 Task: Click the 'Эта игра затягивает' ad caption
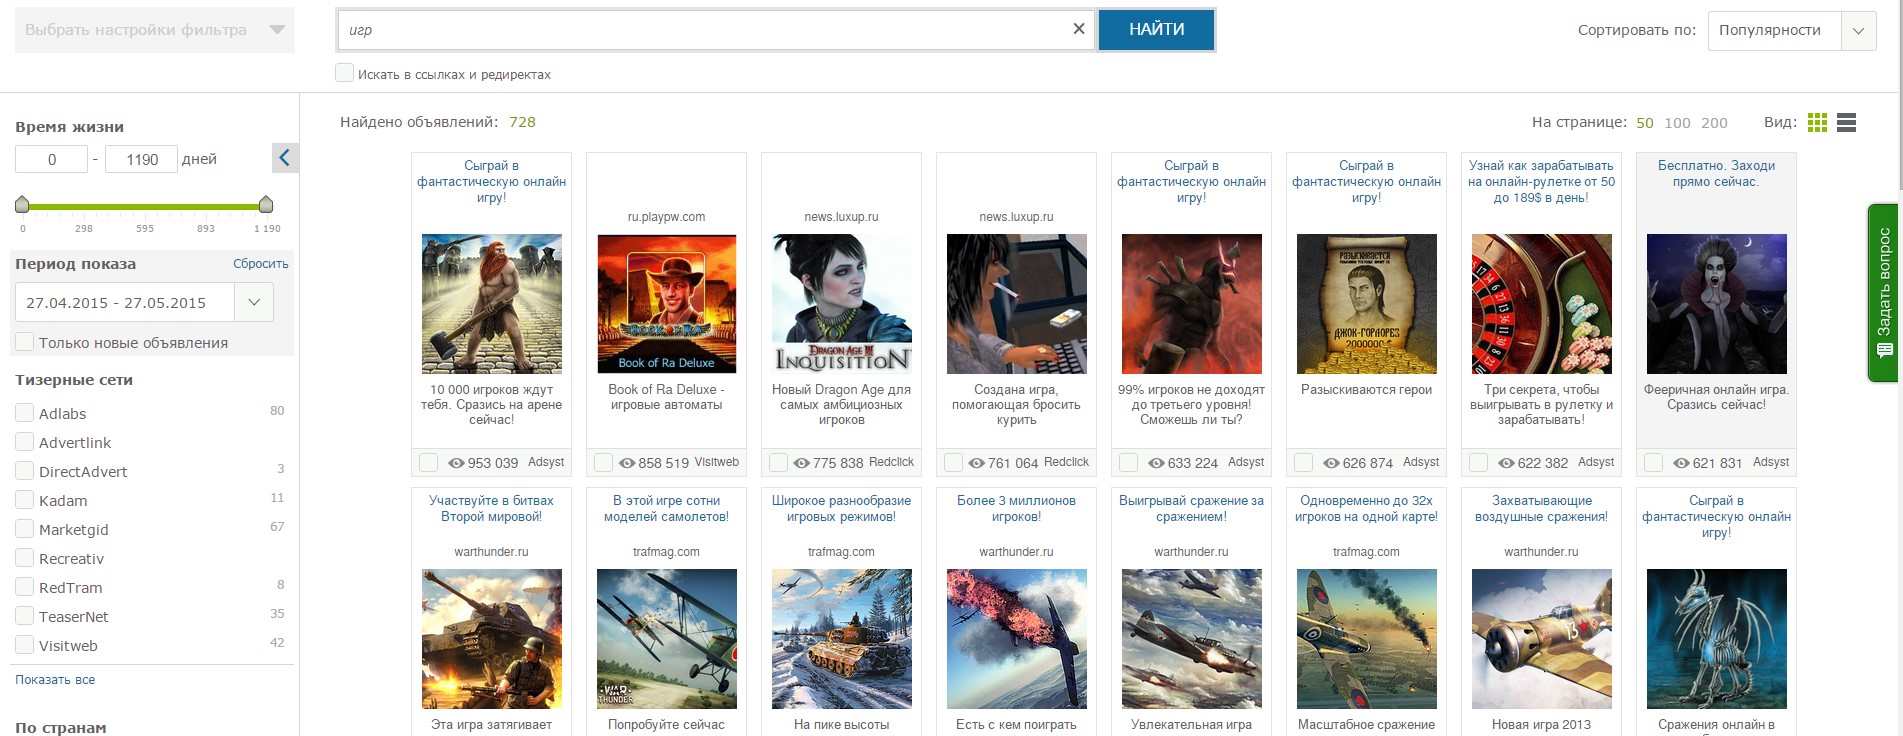tap(491, 725)
